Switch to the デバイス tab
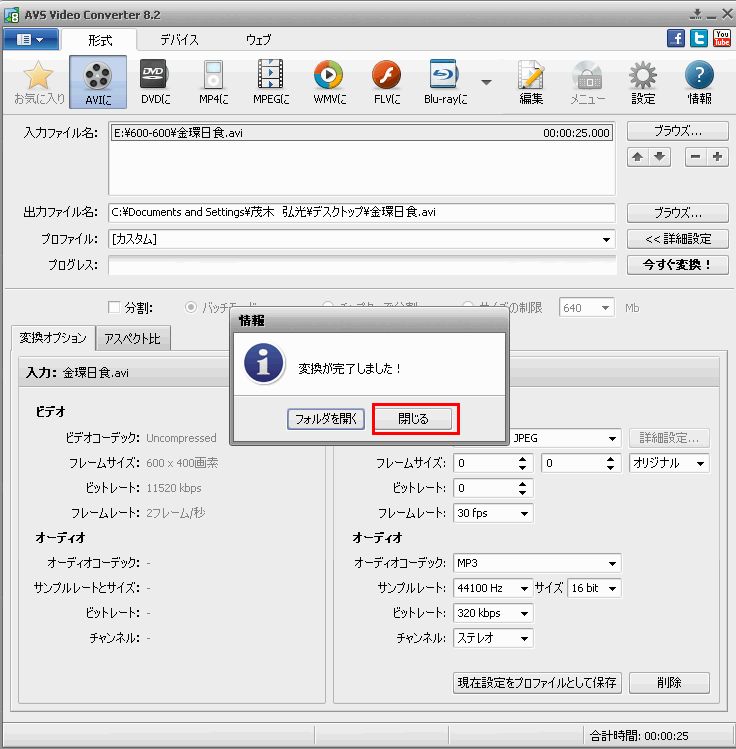 (180, 40)
